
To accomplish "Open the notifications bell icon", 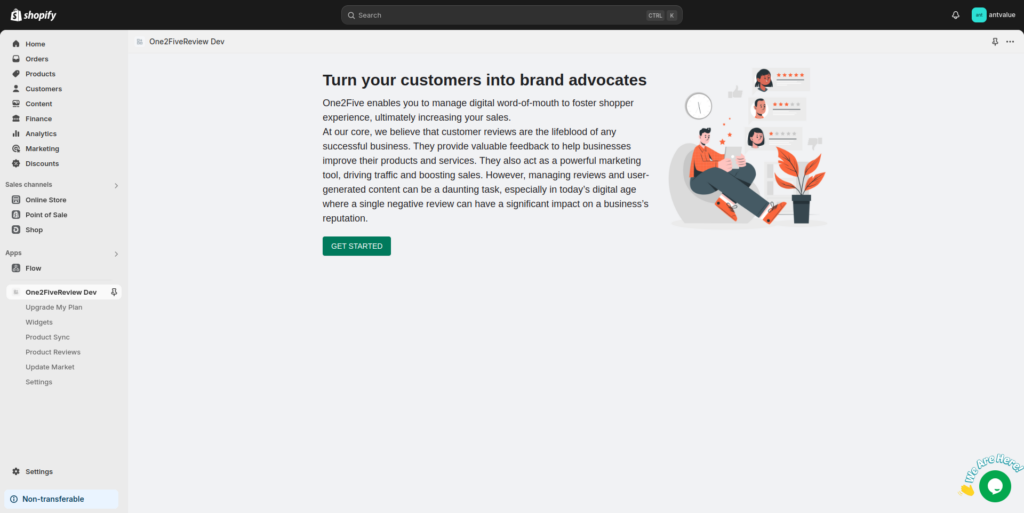I will (x=955, y=15).
